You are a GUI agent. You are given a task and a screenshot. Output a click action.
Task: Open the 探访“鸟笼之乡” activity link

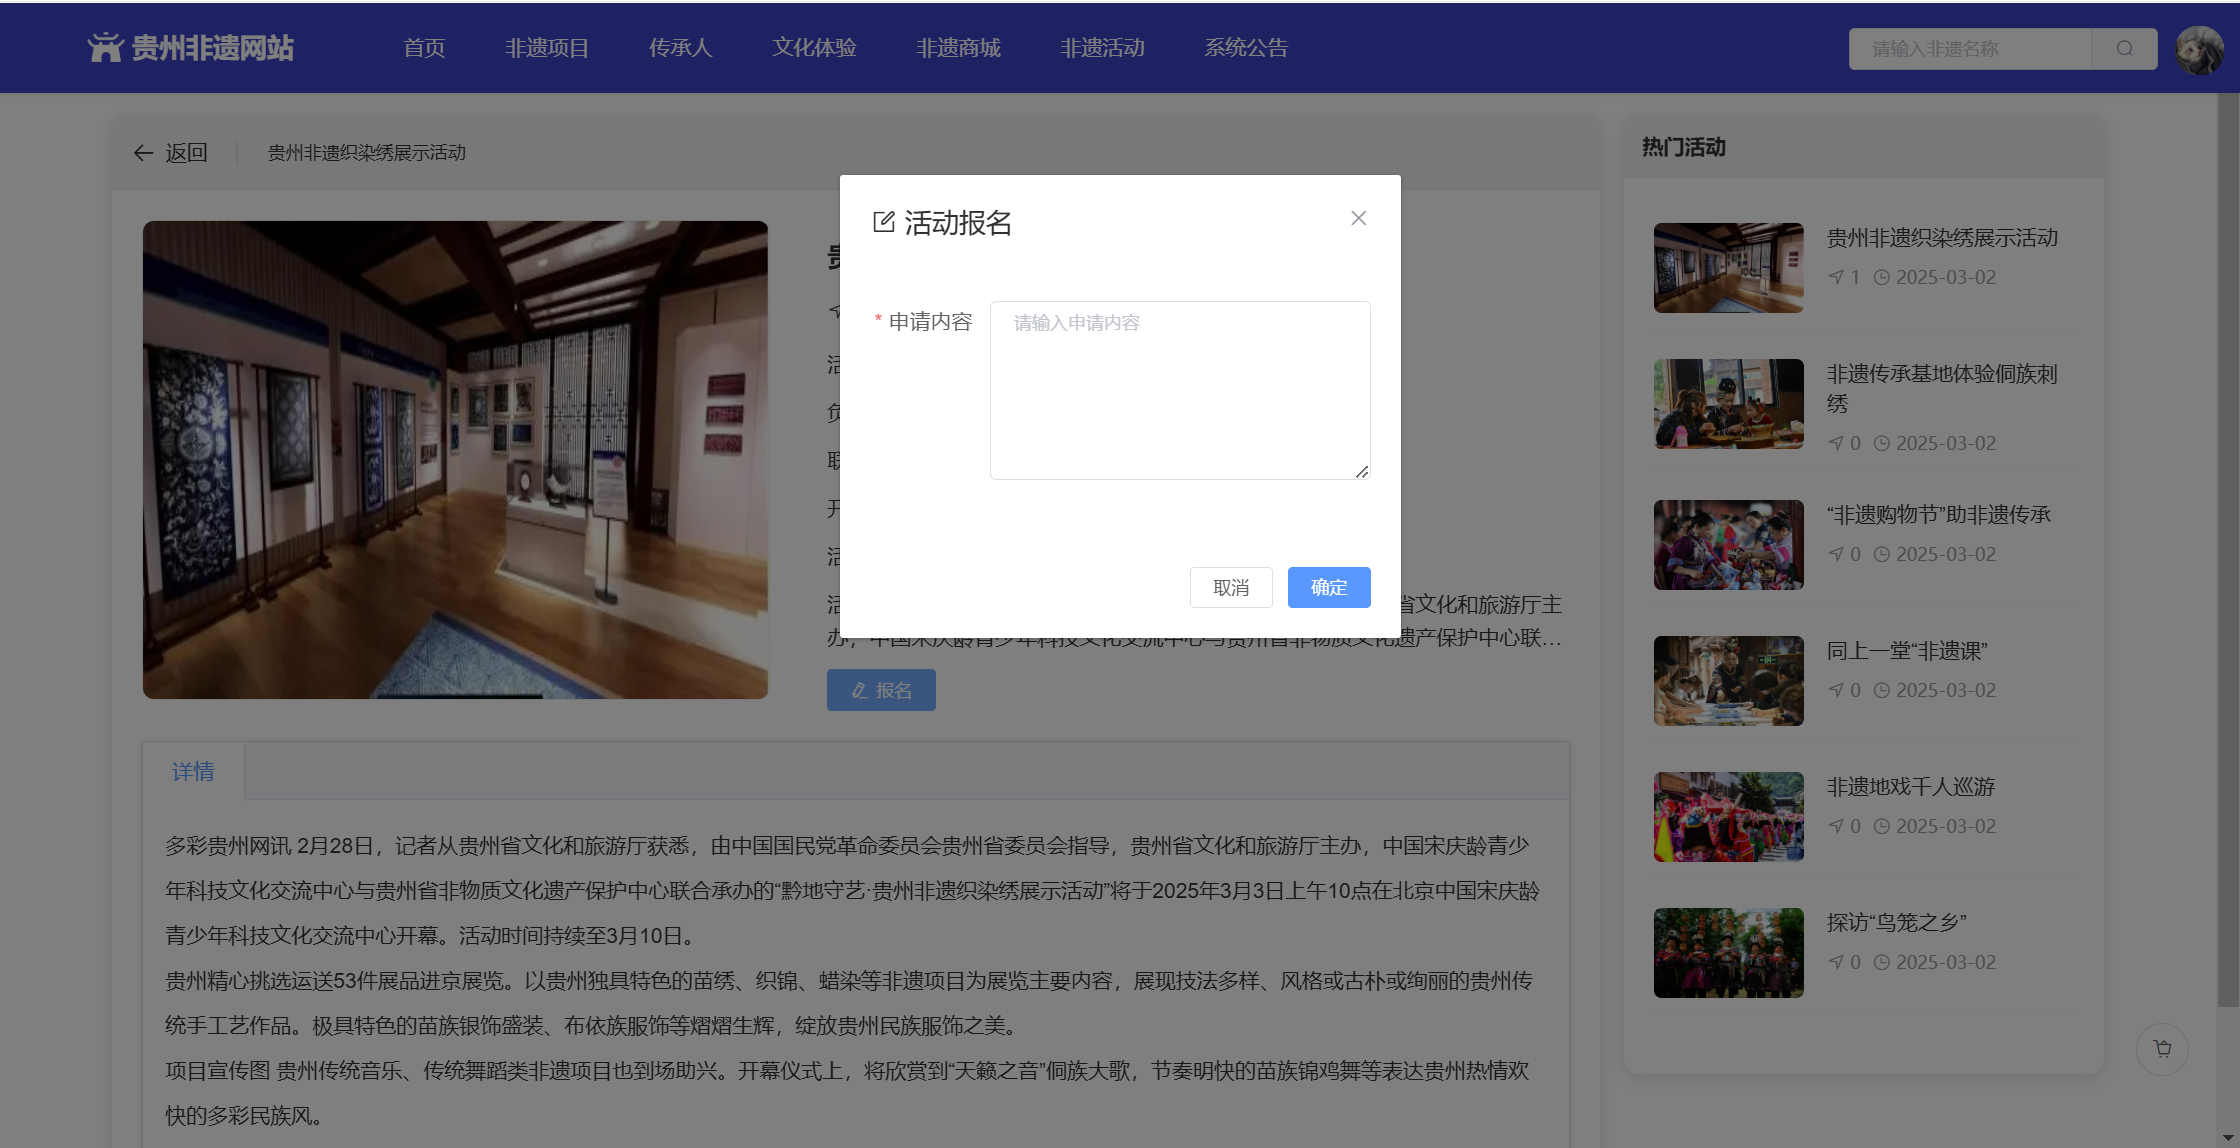tap(1896, 923)
